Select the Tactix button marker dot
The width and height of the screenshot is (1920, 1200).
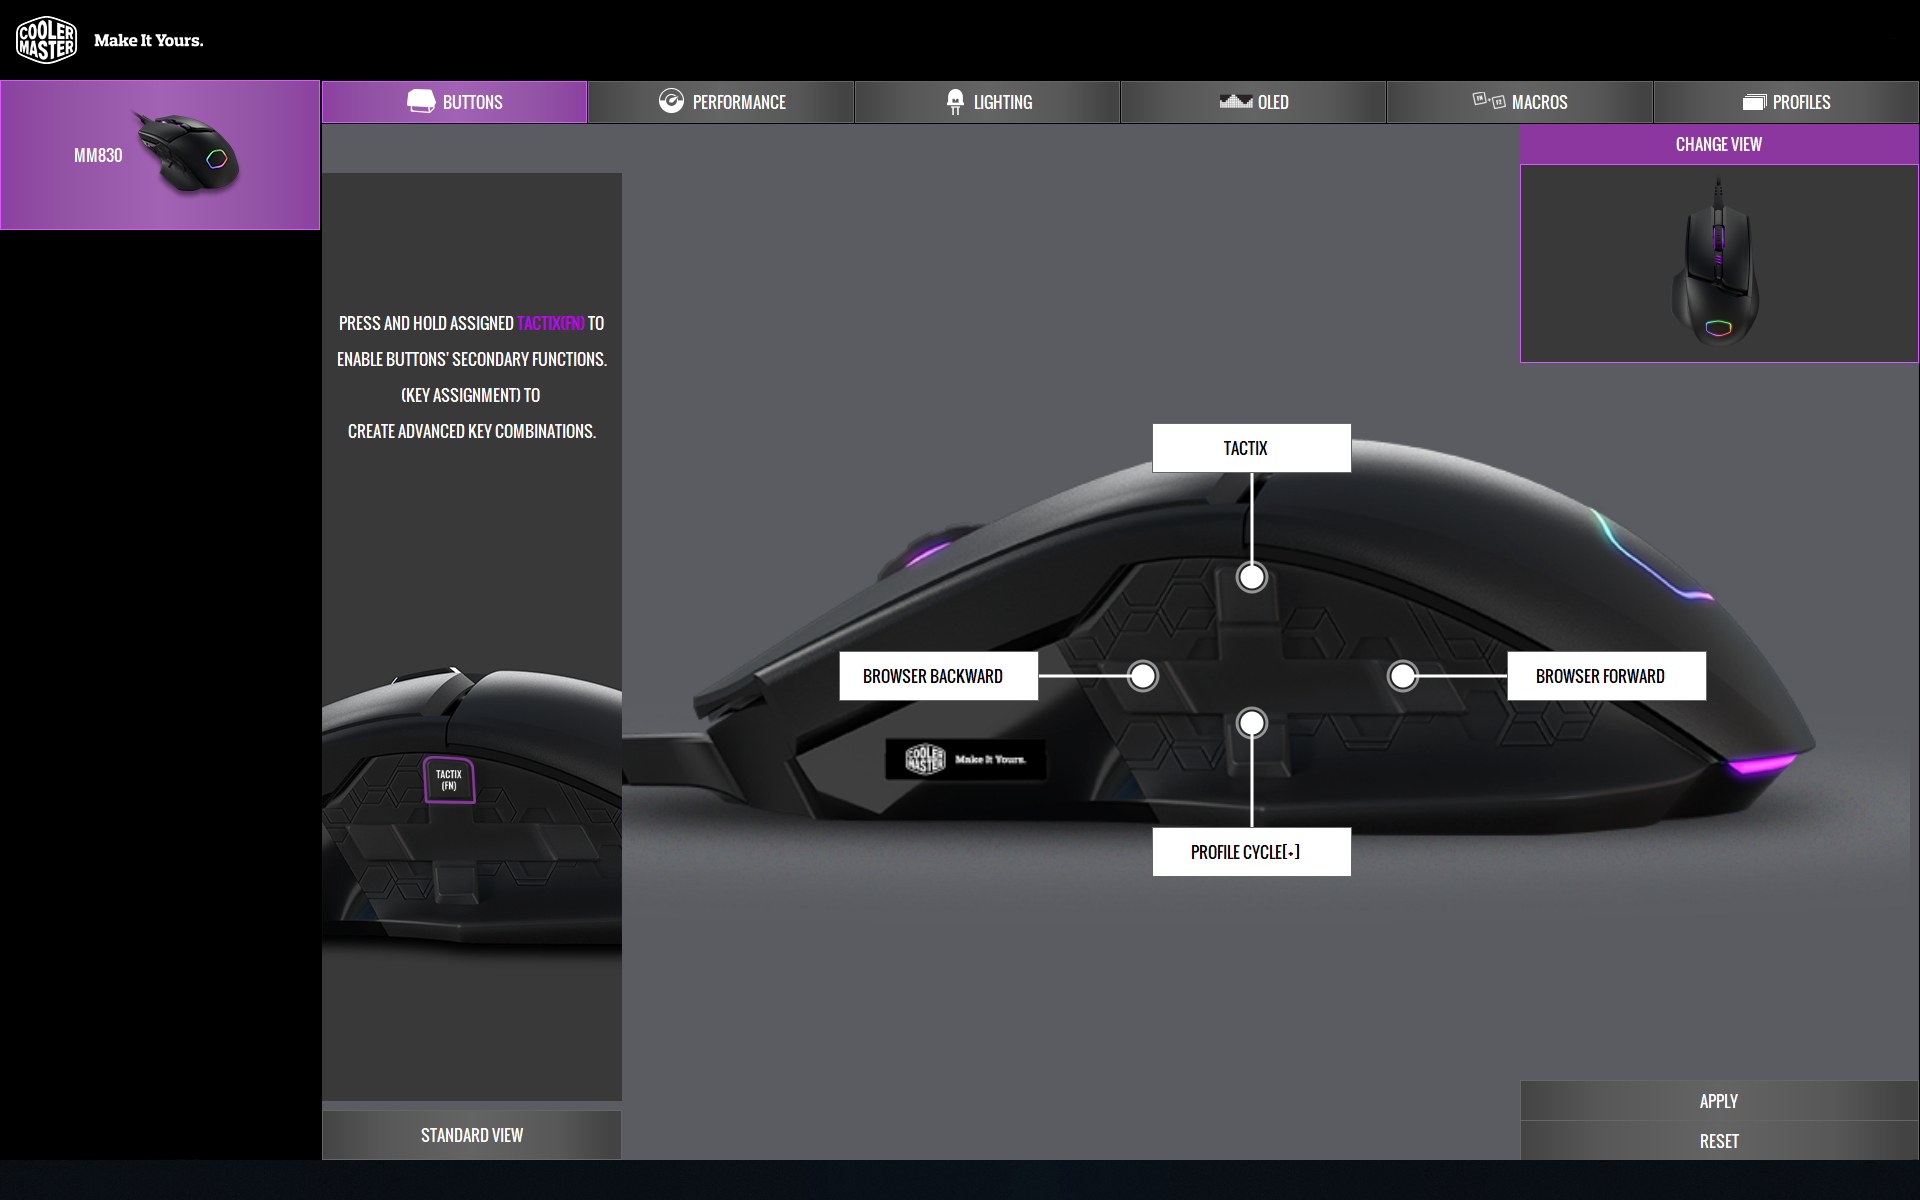pos(1251,577)
